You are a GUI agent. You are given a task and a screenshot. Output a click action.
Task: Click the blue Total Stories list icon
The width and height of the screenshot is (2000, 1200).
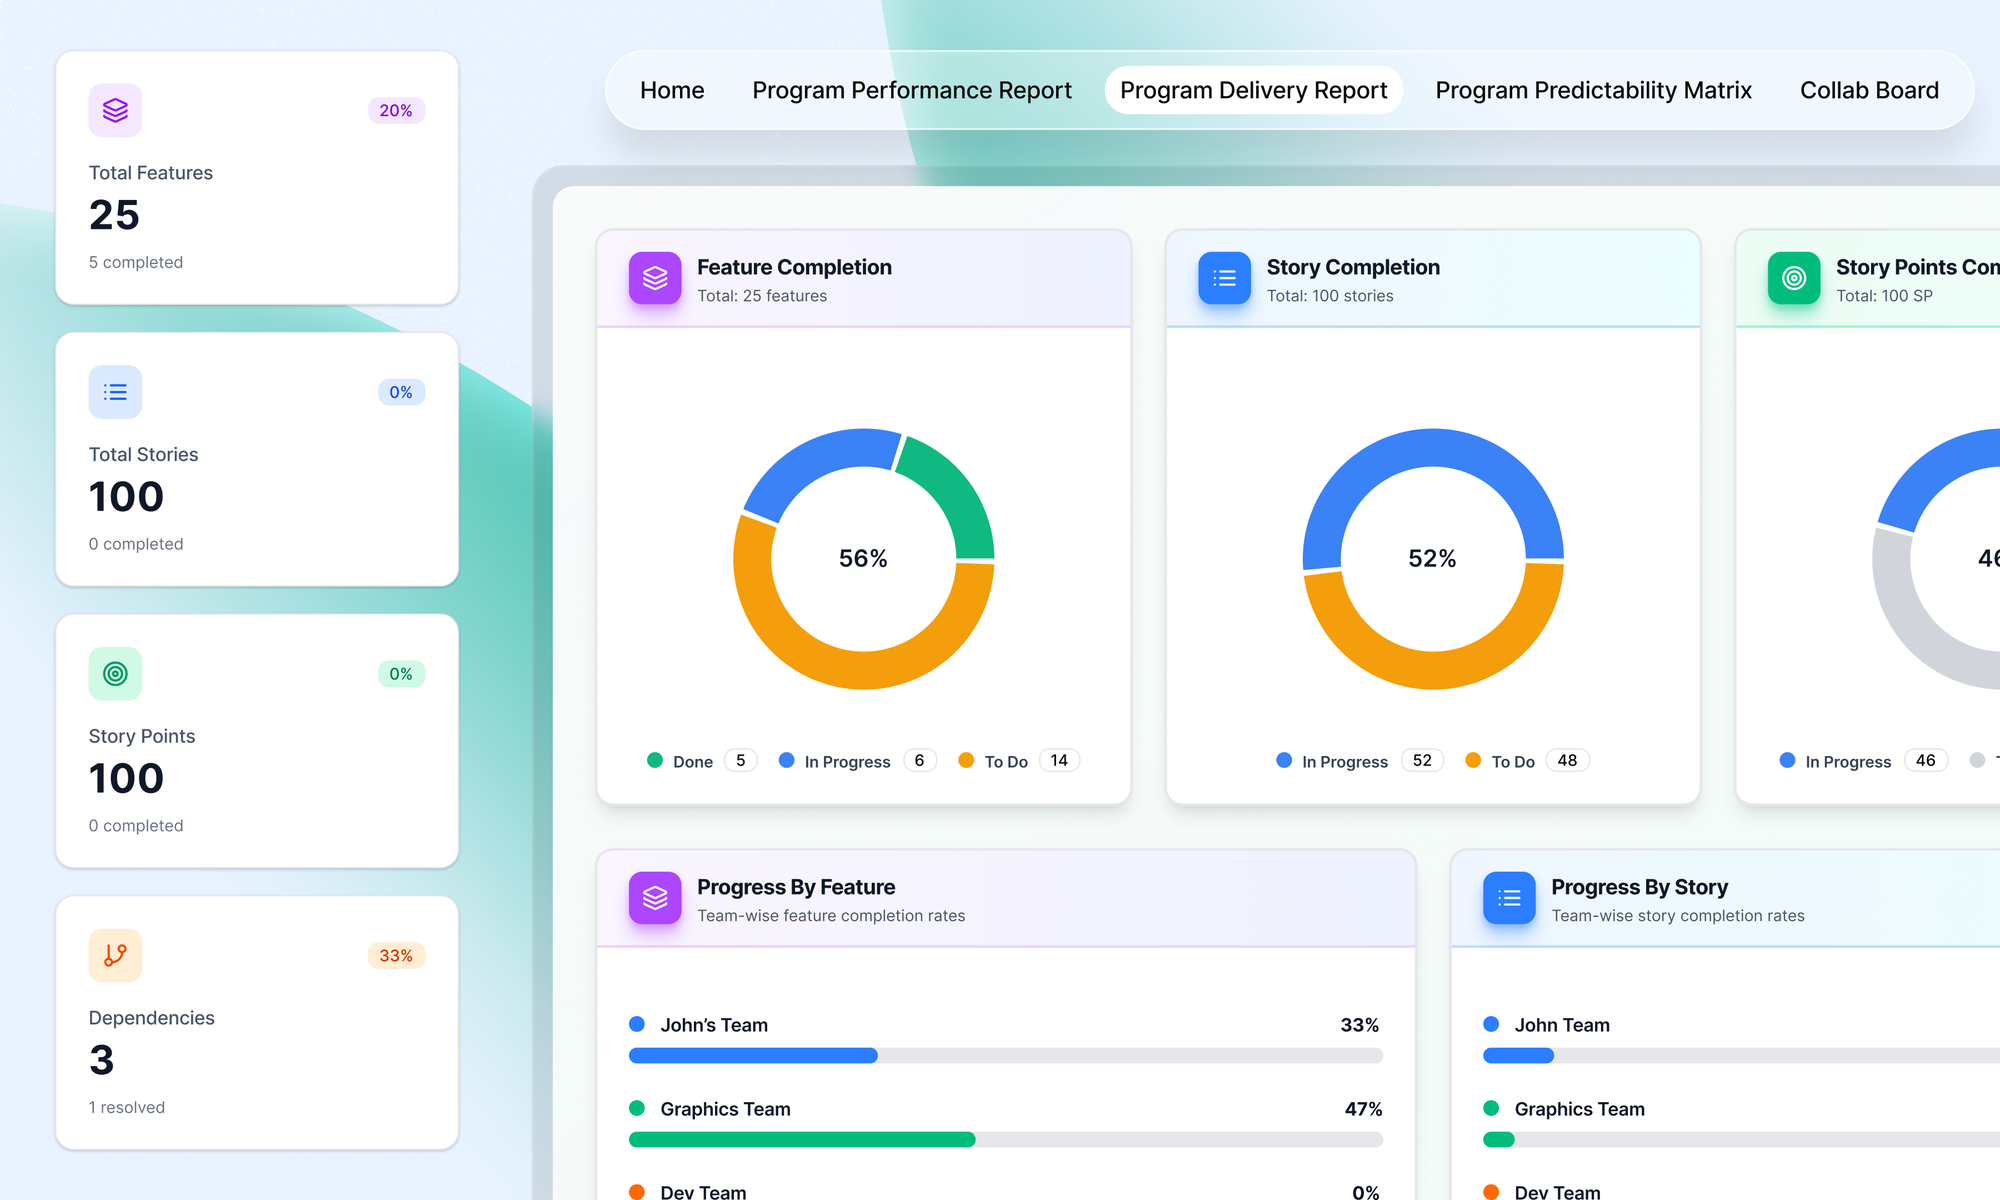click(115, 392)
